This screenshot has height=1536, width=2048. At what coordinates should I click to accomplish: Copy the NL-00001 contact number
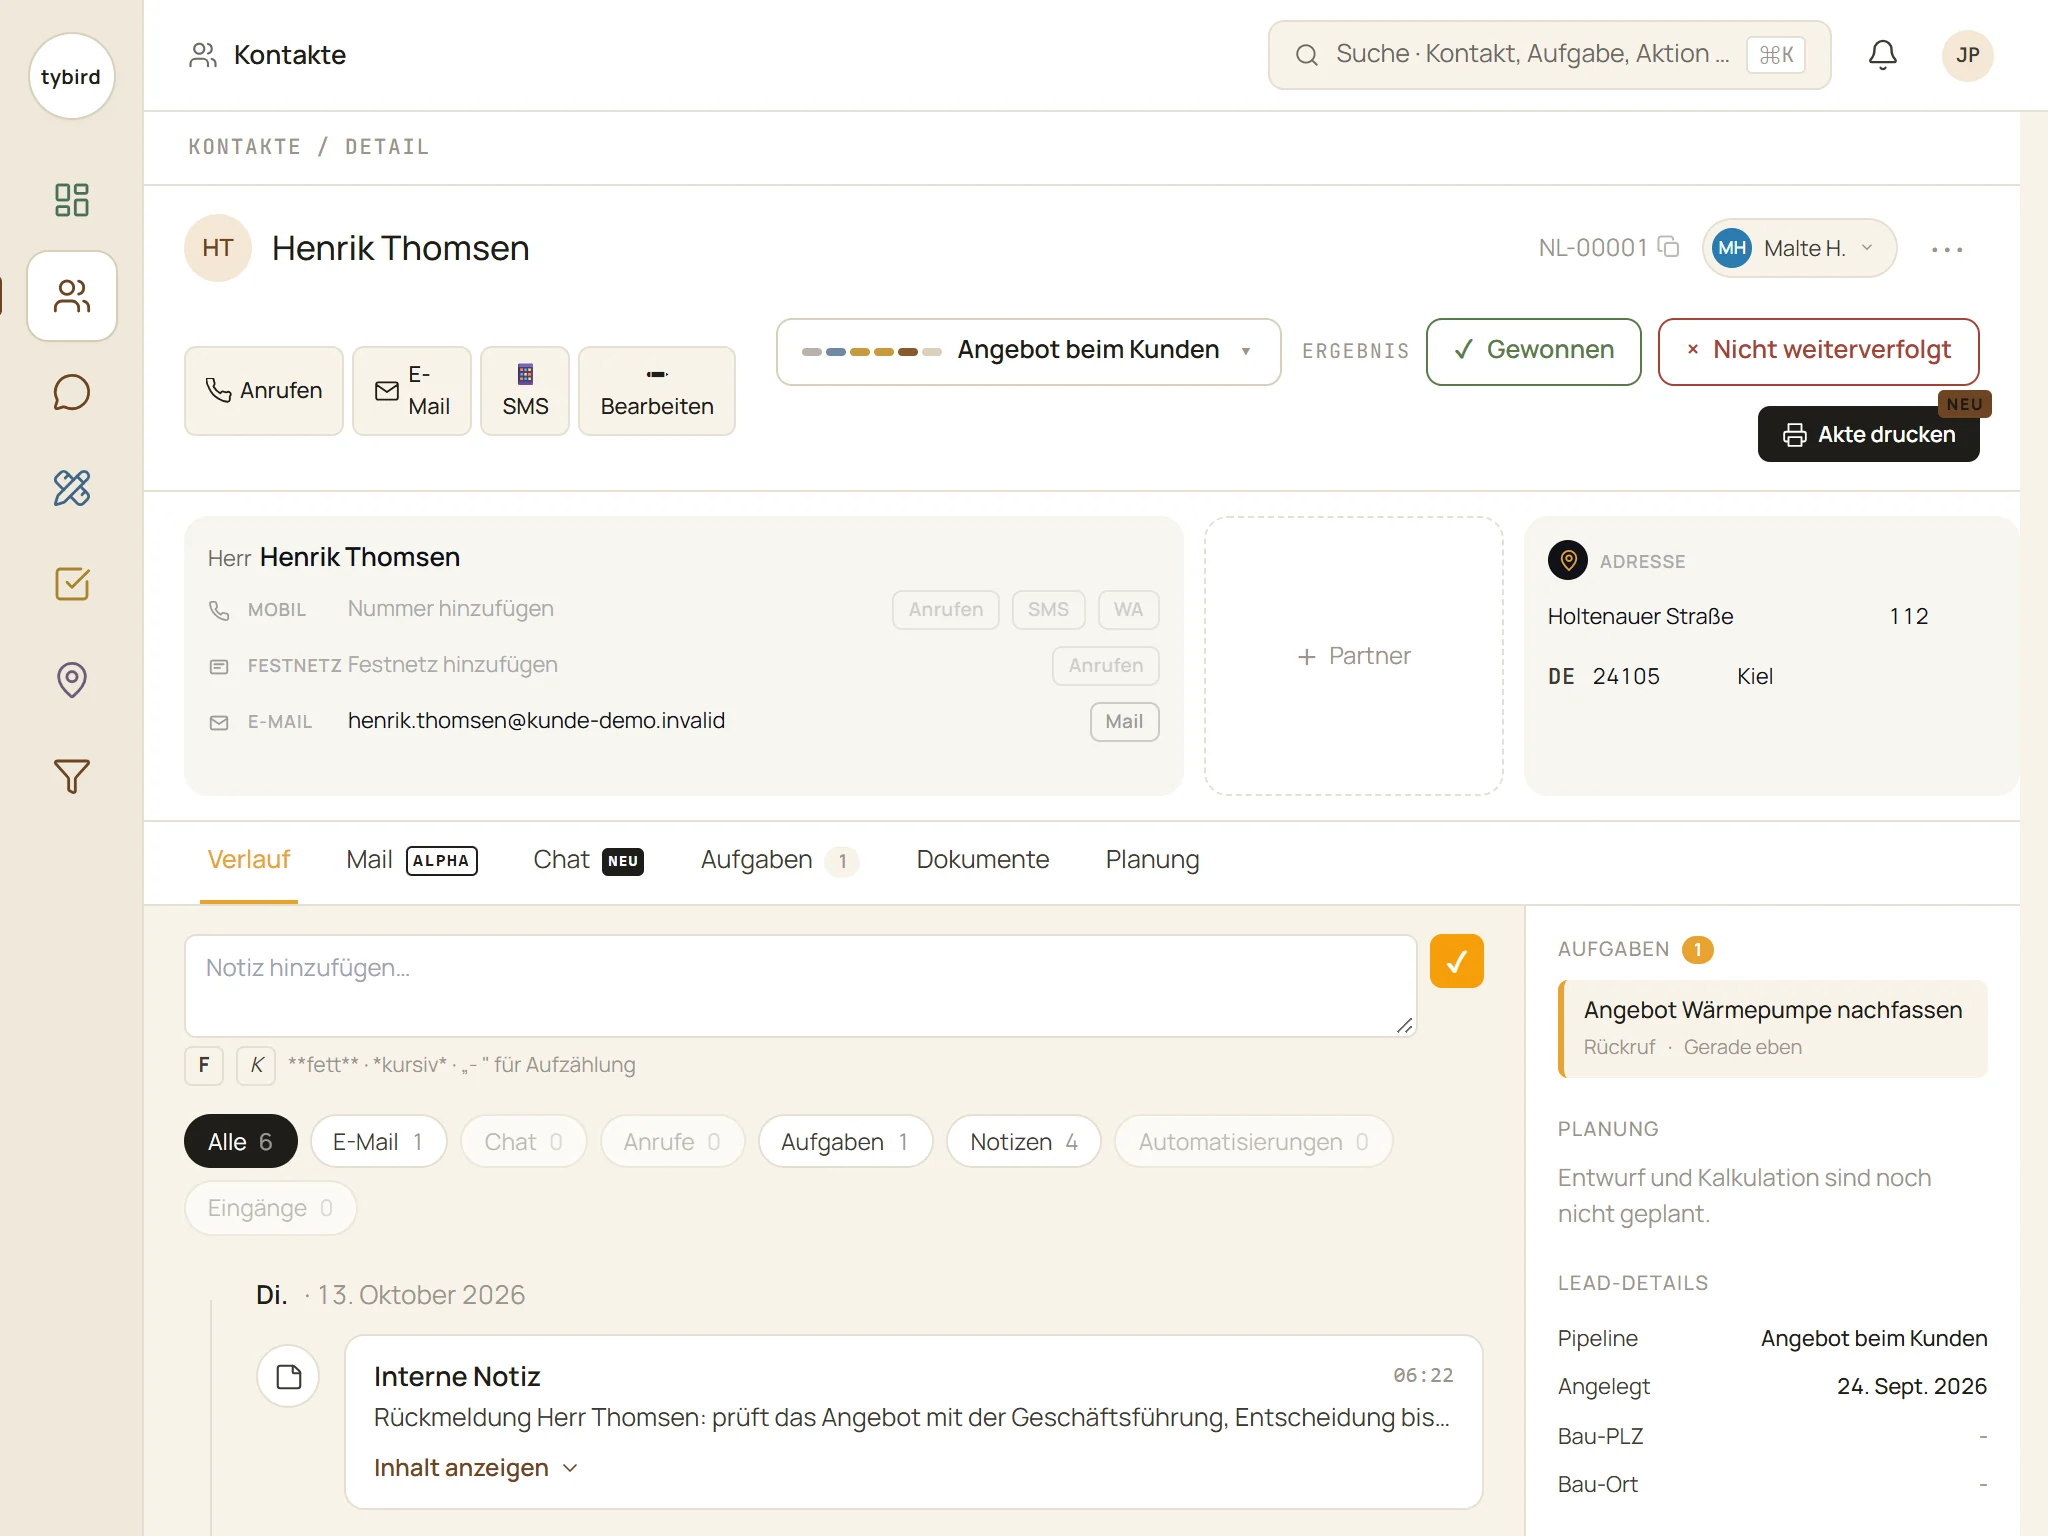pos(1668,247)
